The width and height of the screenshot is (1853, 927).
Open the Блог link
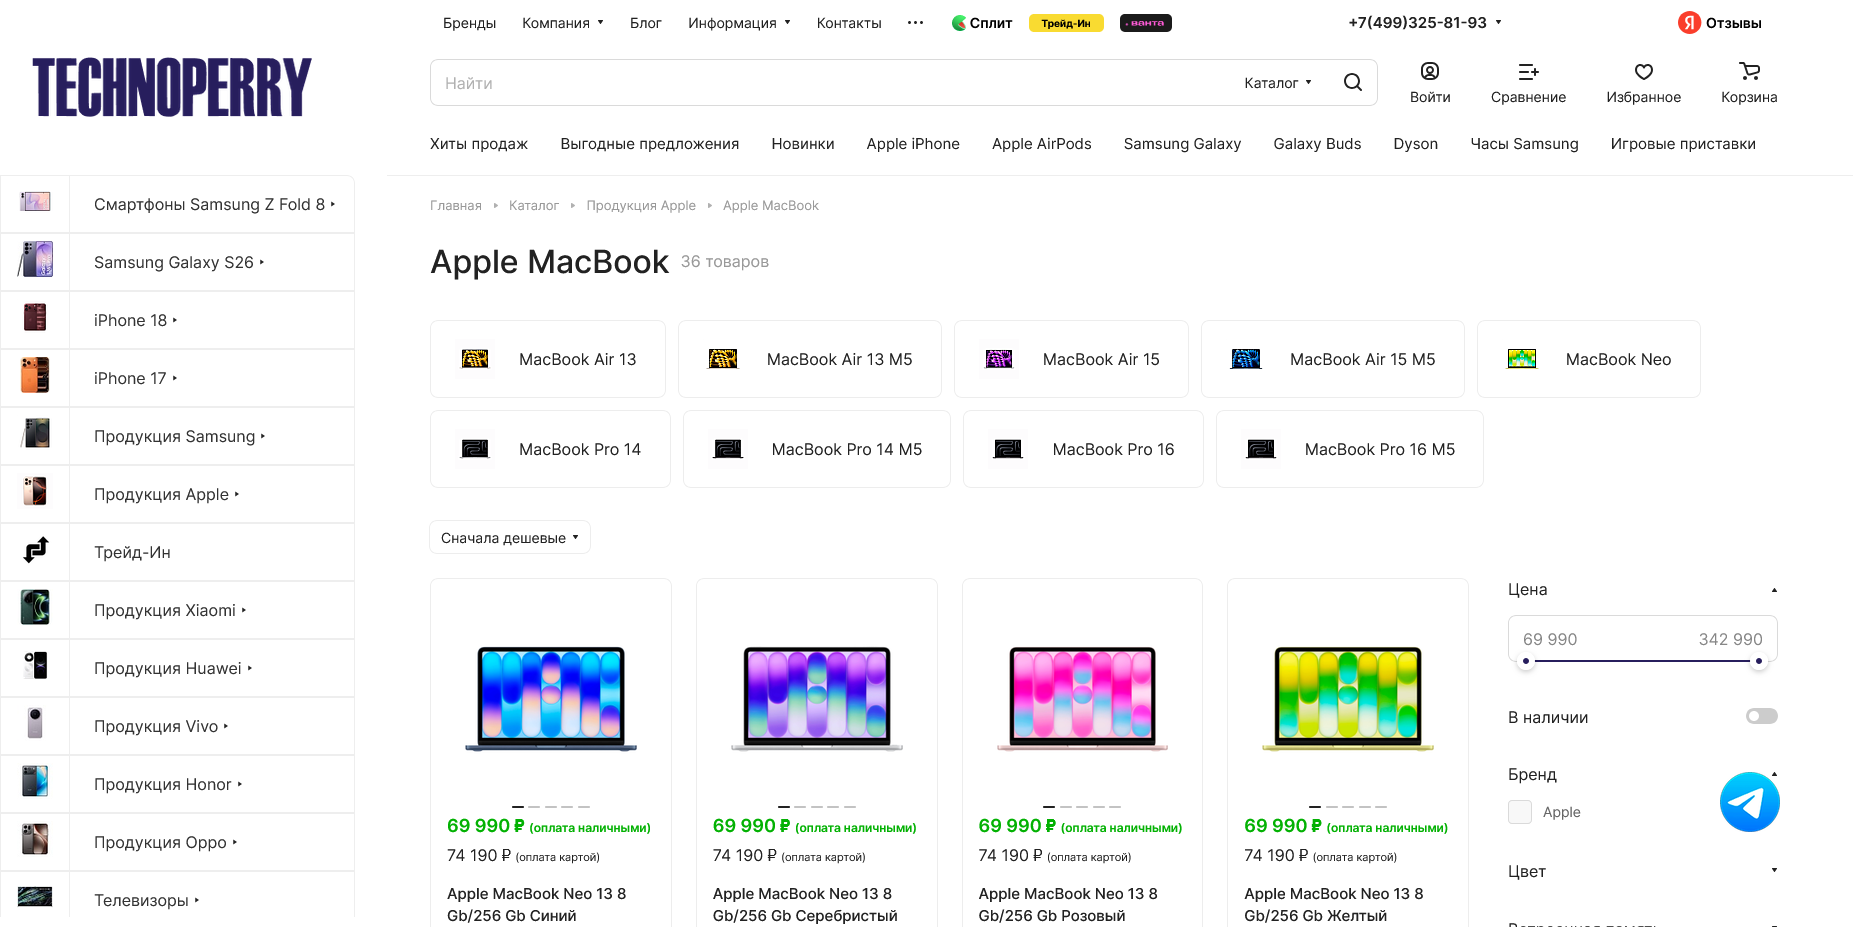646,23
